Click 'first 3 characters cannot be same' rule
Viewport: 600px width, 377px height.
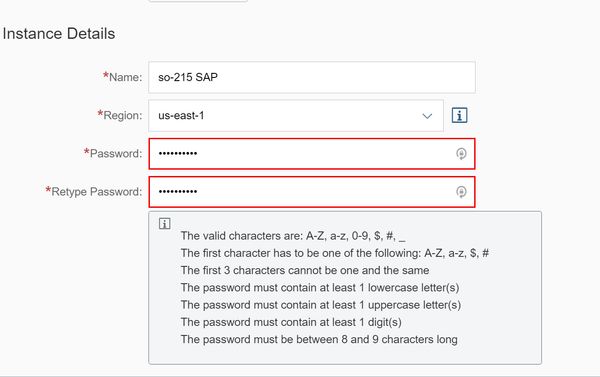(305, 270)
